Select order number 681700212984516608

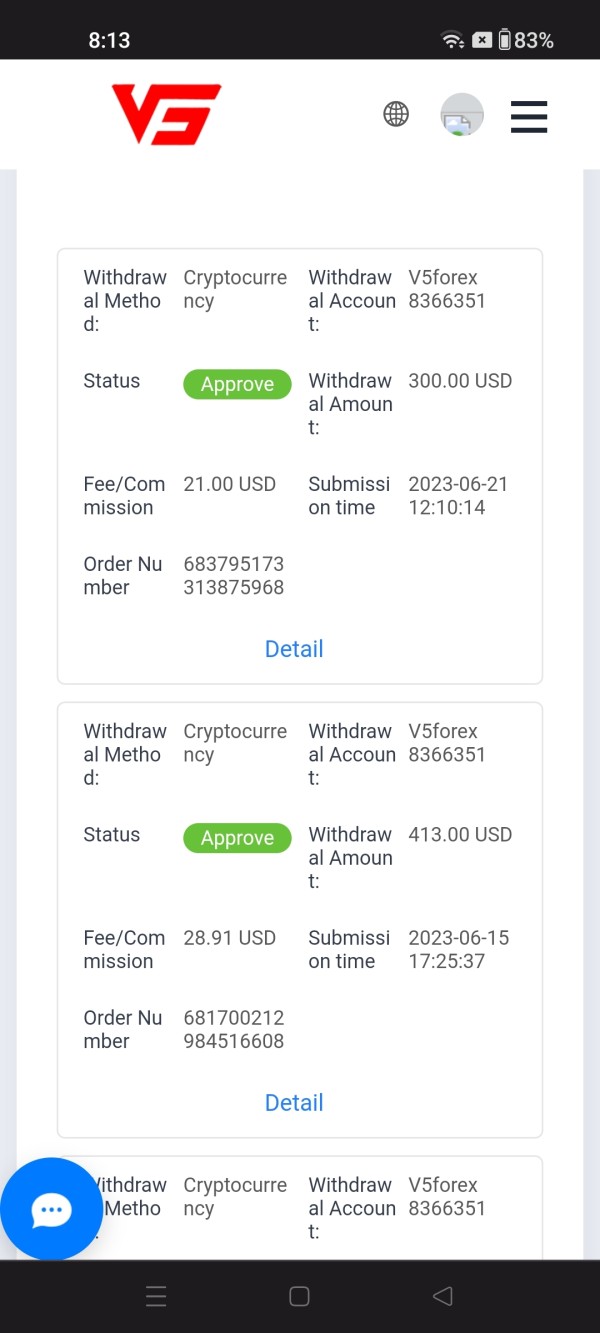click(x=234, y=1030)
